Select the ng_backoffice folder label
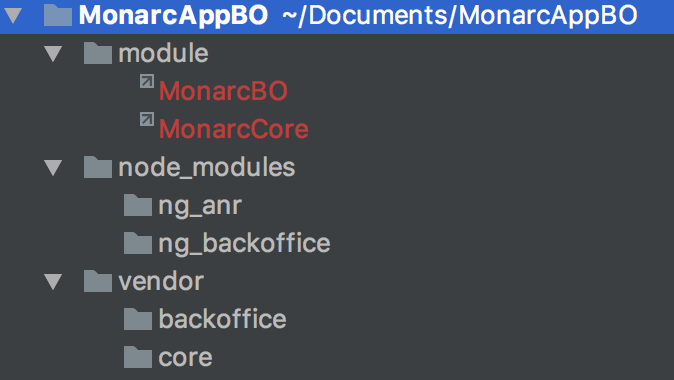Screen dimensions: 674x380 [x=244, y=244]
